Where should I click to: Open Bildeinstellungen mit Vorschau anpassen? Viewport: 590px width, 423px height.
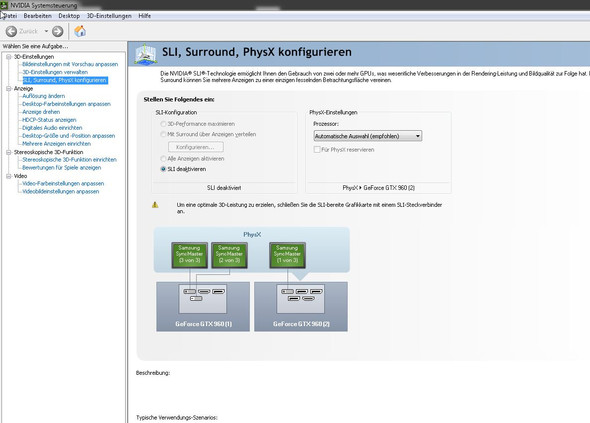point(70,64)
